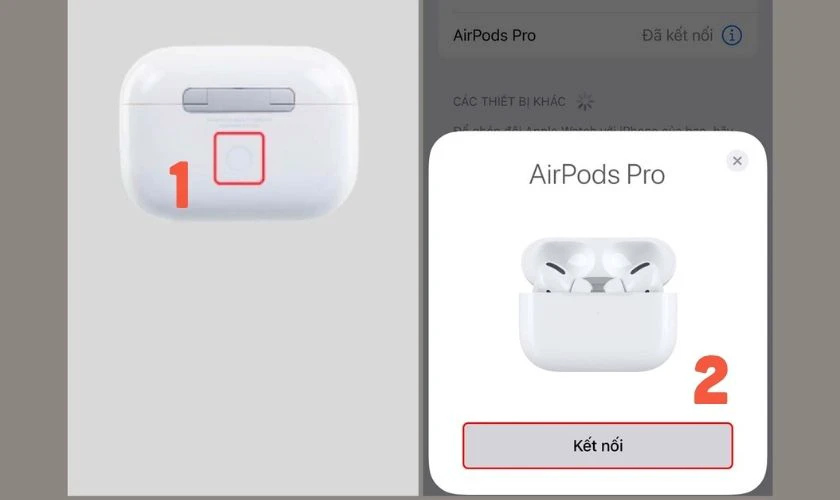The width and height of the screenshot is (840, 500).
Task: Click the metal hinge on the AirPods case
Action: point(238,100)
